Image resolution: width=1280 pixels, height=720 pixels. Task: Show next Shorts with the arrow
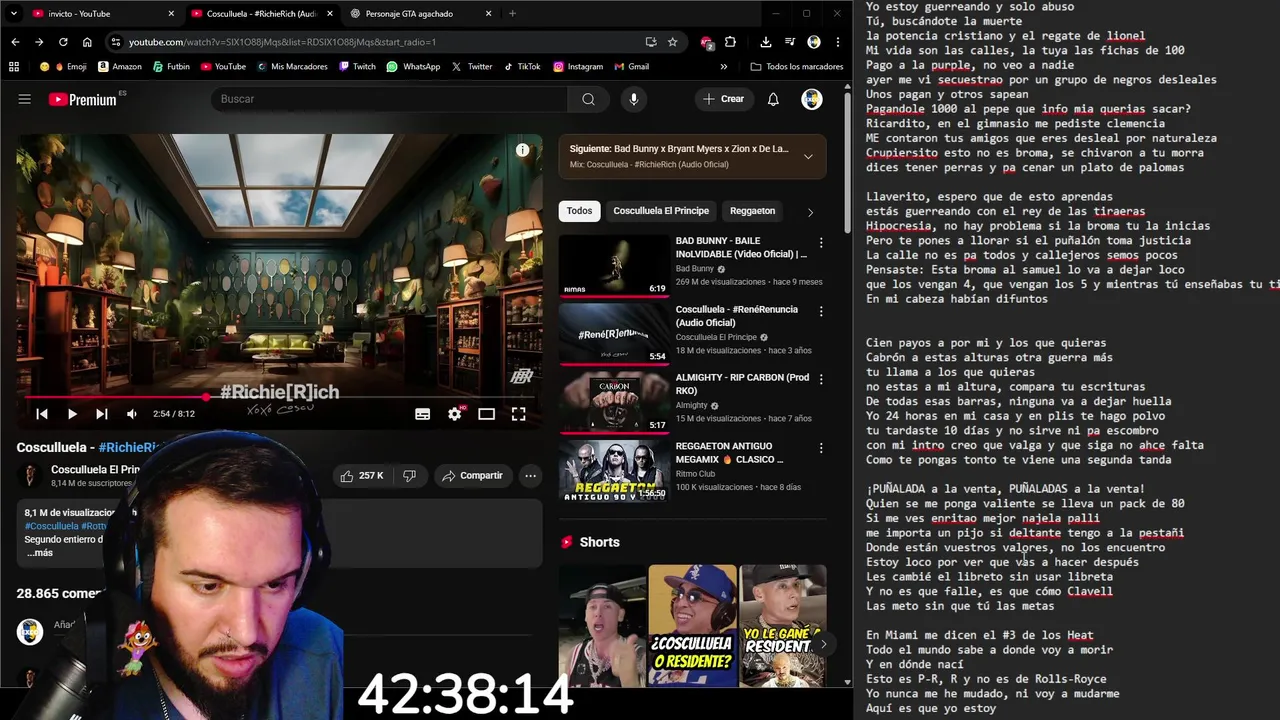pos(822,645)
